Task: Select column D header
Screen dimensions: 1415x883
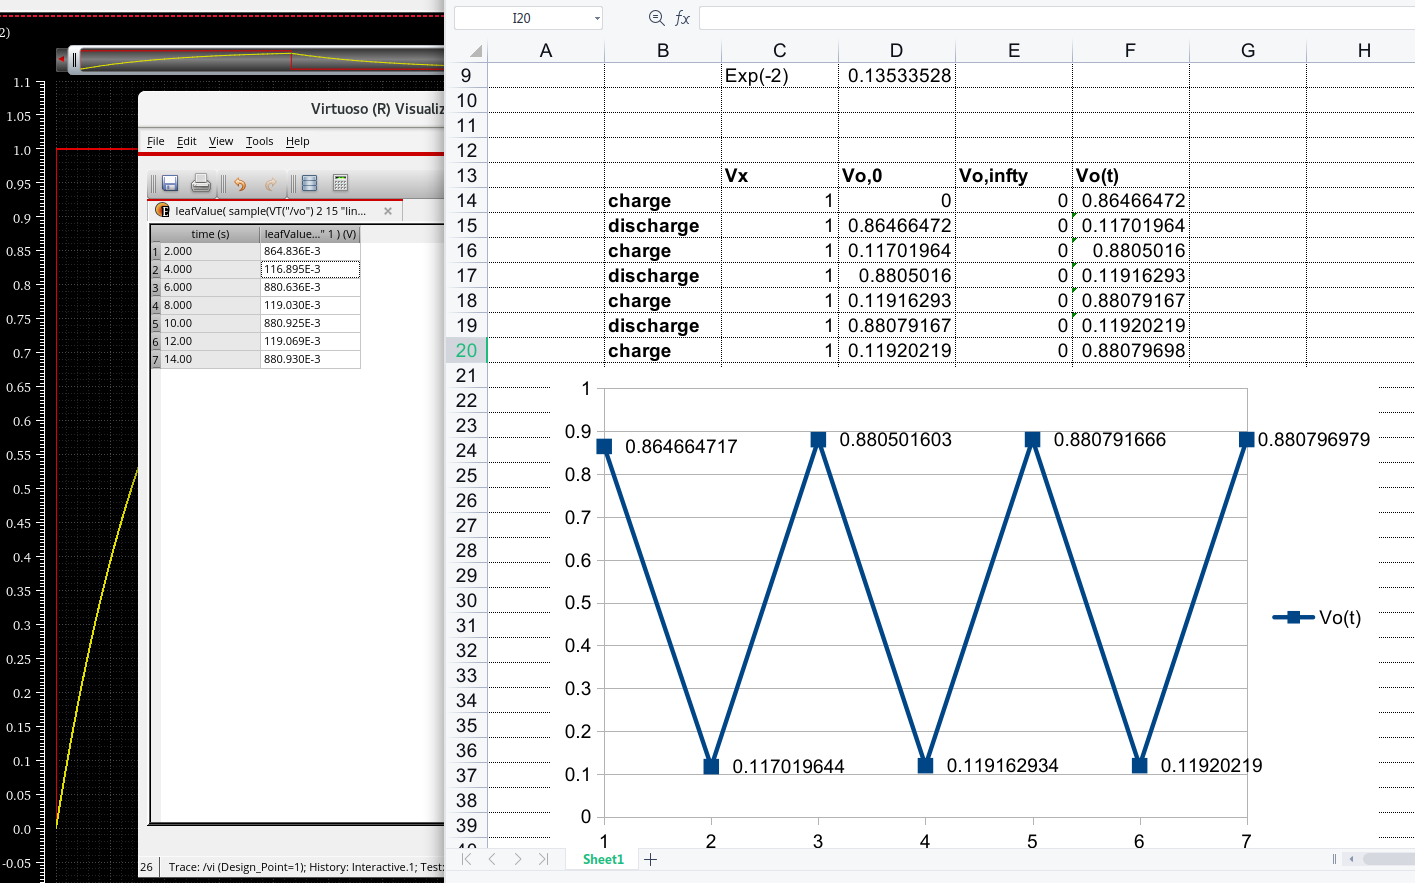Action: [x=897, y=50]
